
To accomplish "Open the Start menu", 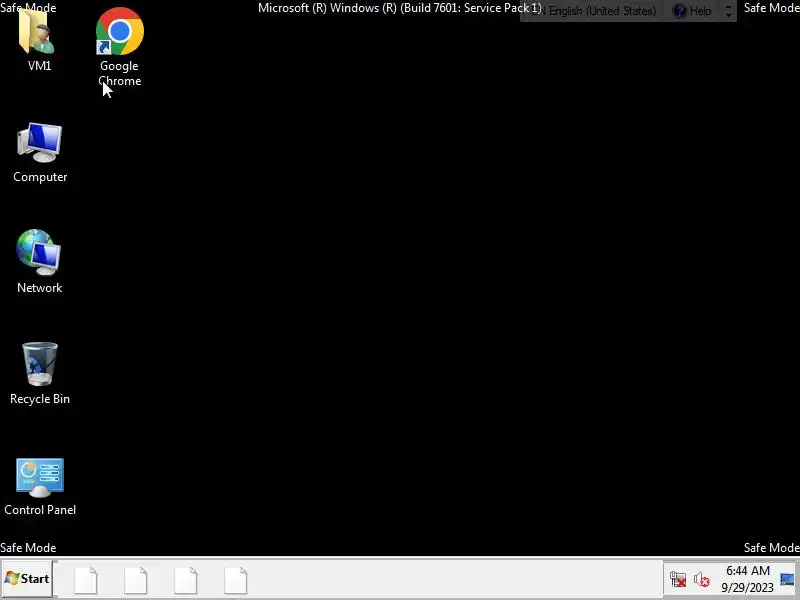I will pyautogui.click(x=27, y=579).
